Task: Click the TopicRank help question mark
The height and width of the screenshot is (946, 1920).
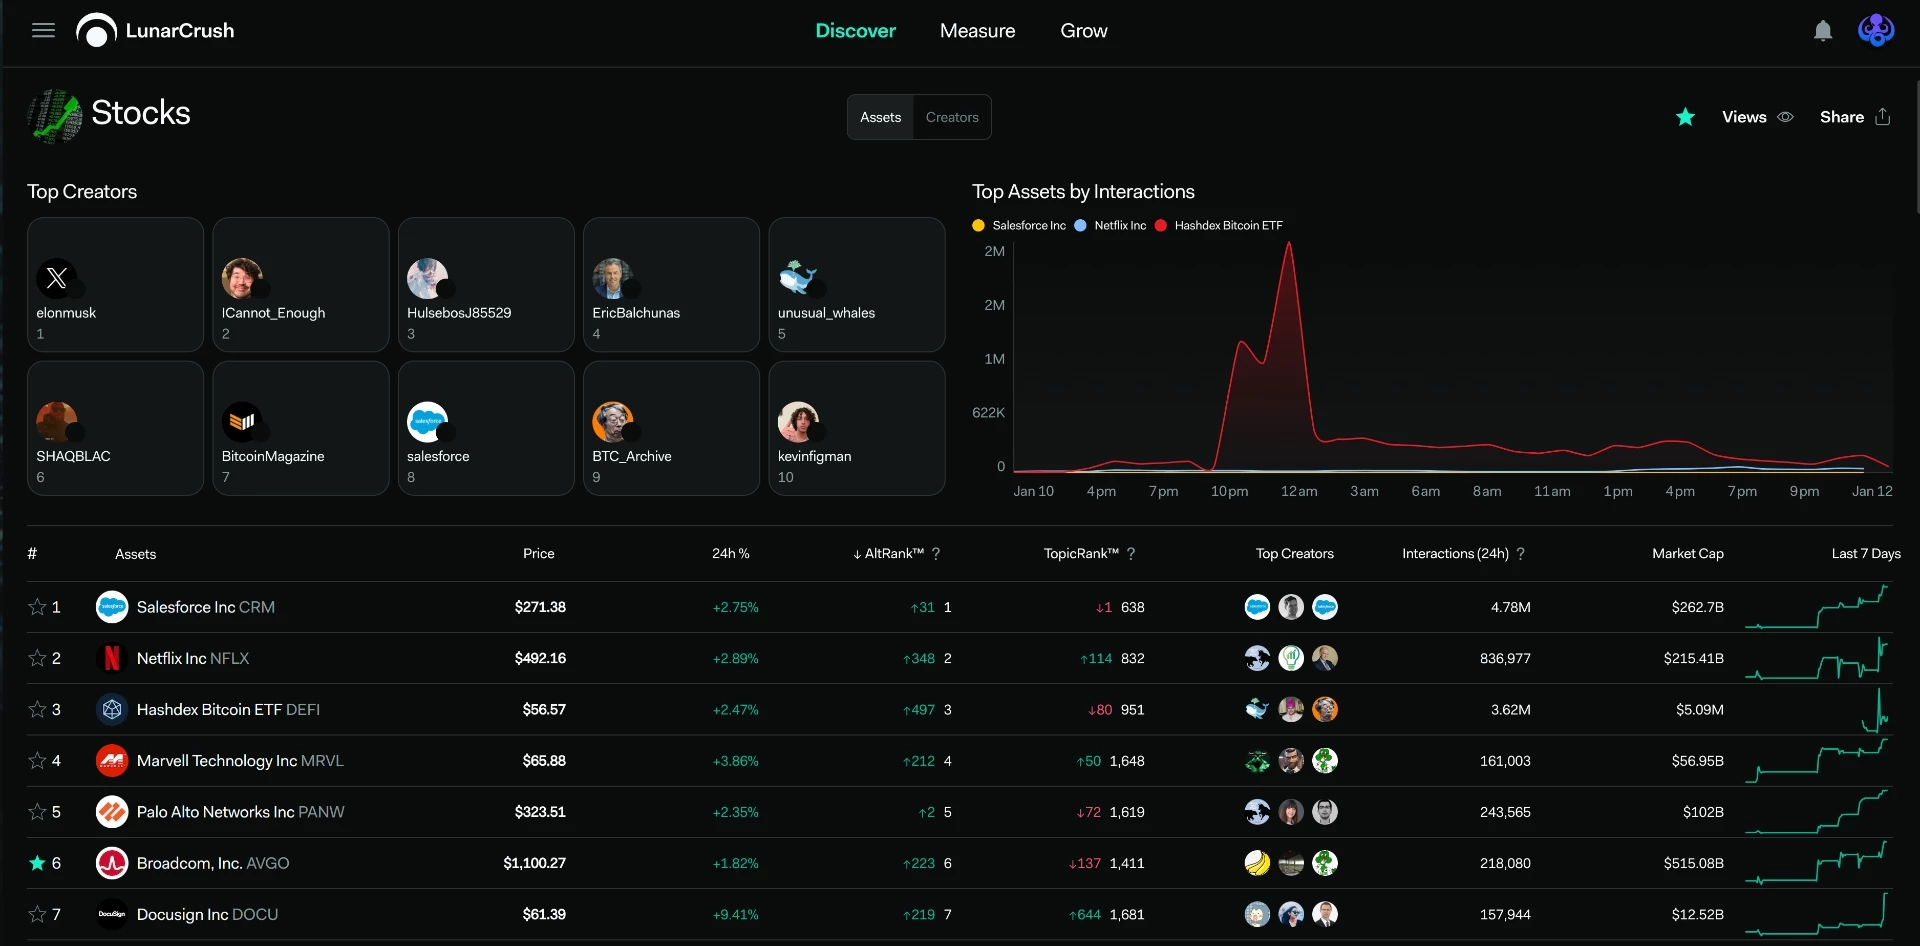Action: [x=1131, y=554]
